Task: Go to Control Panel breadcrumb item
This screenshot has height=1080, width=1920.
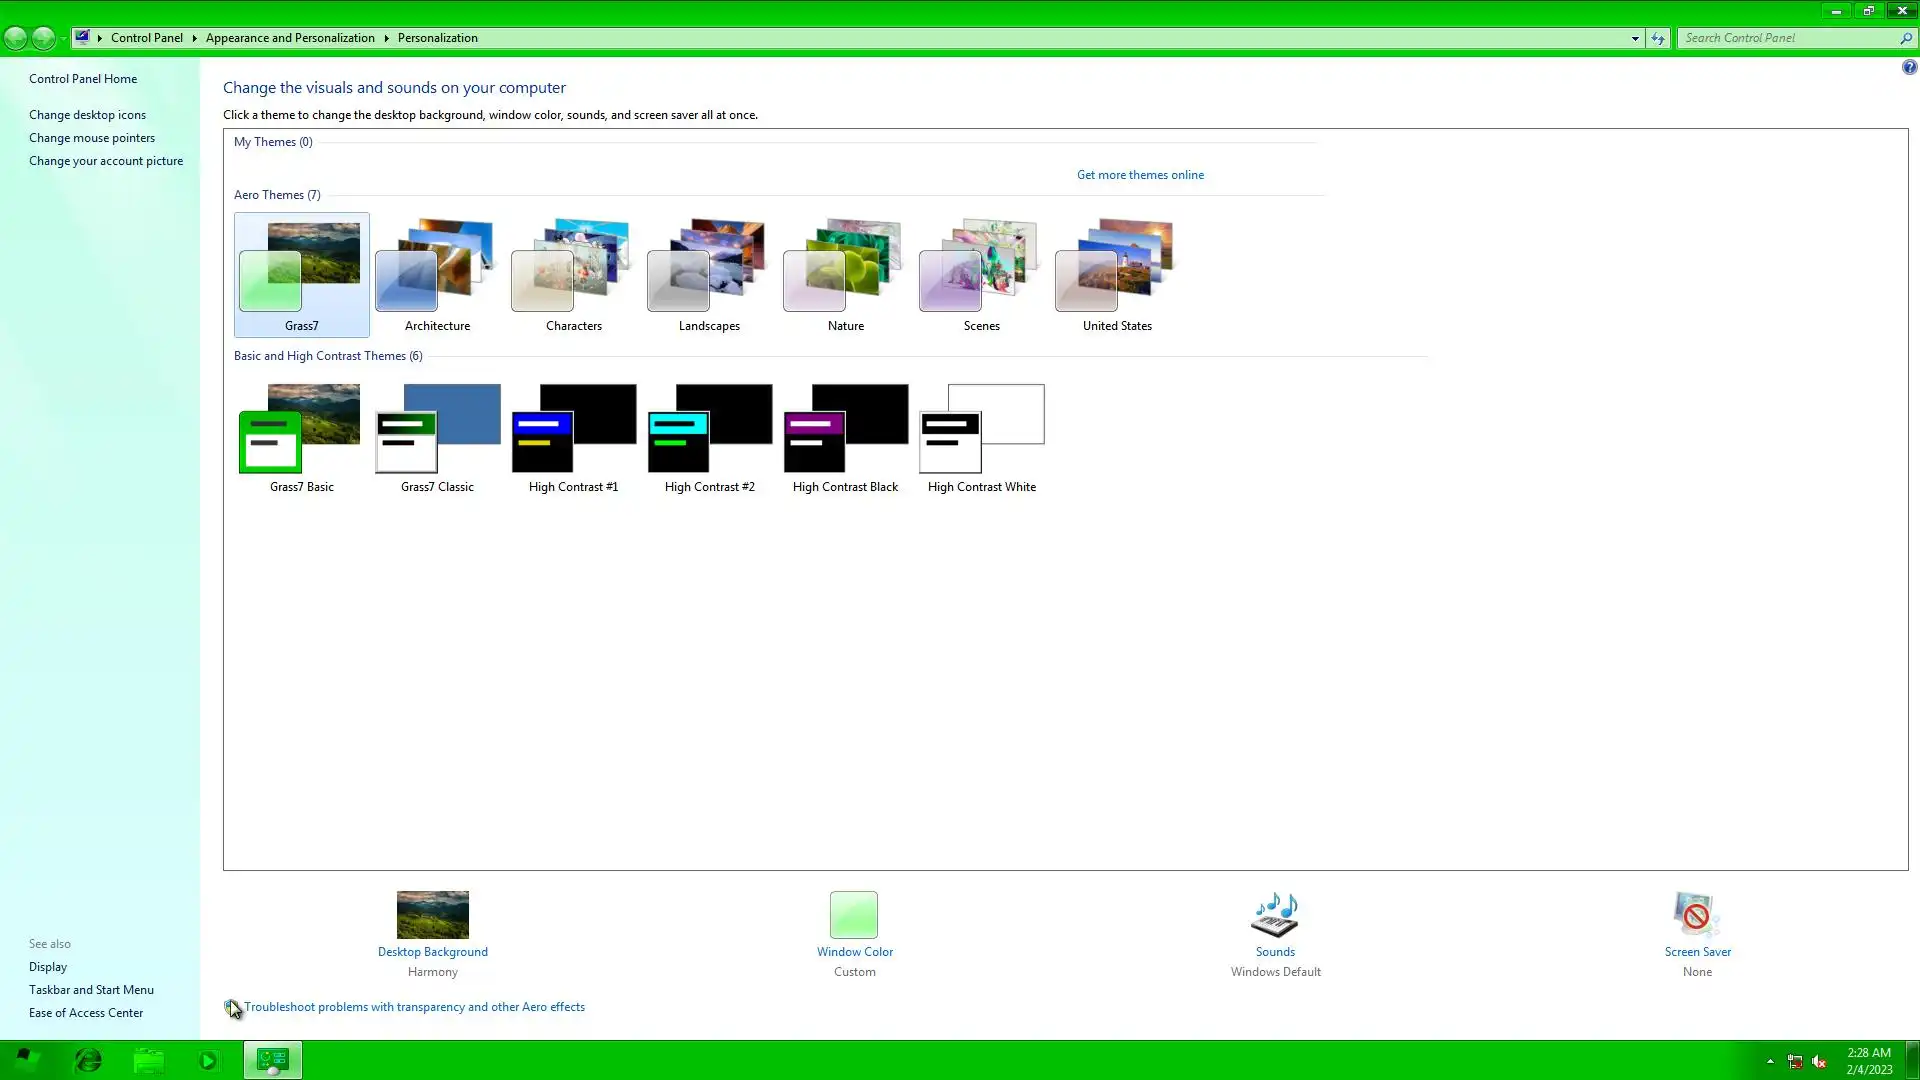Action: pyautogui.click(x=147, y=38)
